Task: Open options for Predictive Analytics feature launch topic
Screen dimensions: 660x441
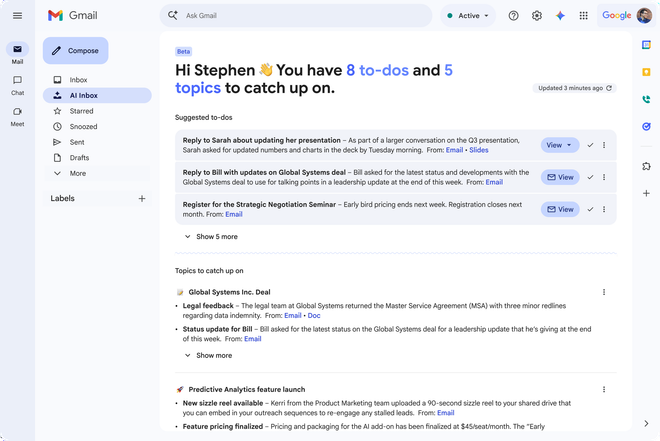Action: 604,390
